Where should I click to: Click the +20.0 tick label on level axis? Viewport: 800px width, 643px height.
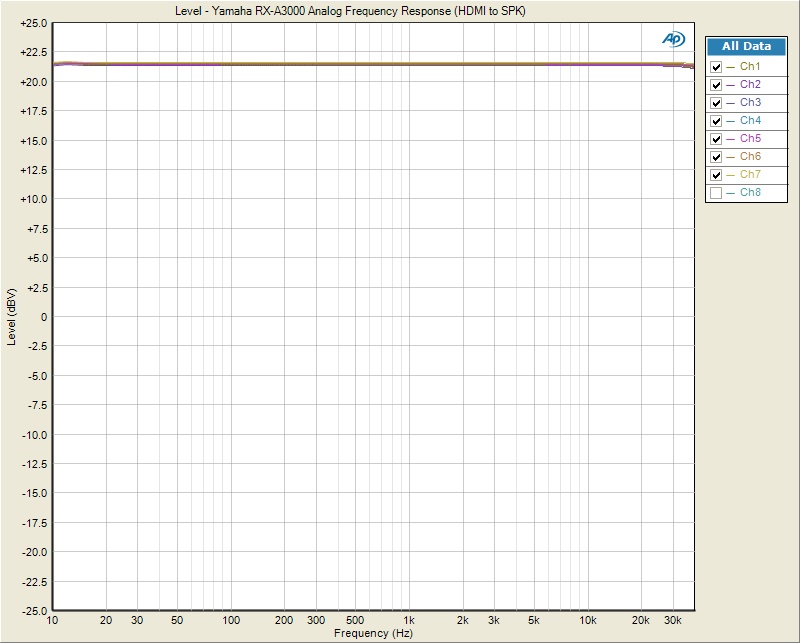[x=33, y=82]
